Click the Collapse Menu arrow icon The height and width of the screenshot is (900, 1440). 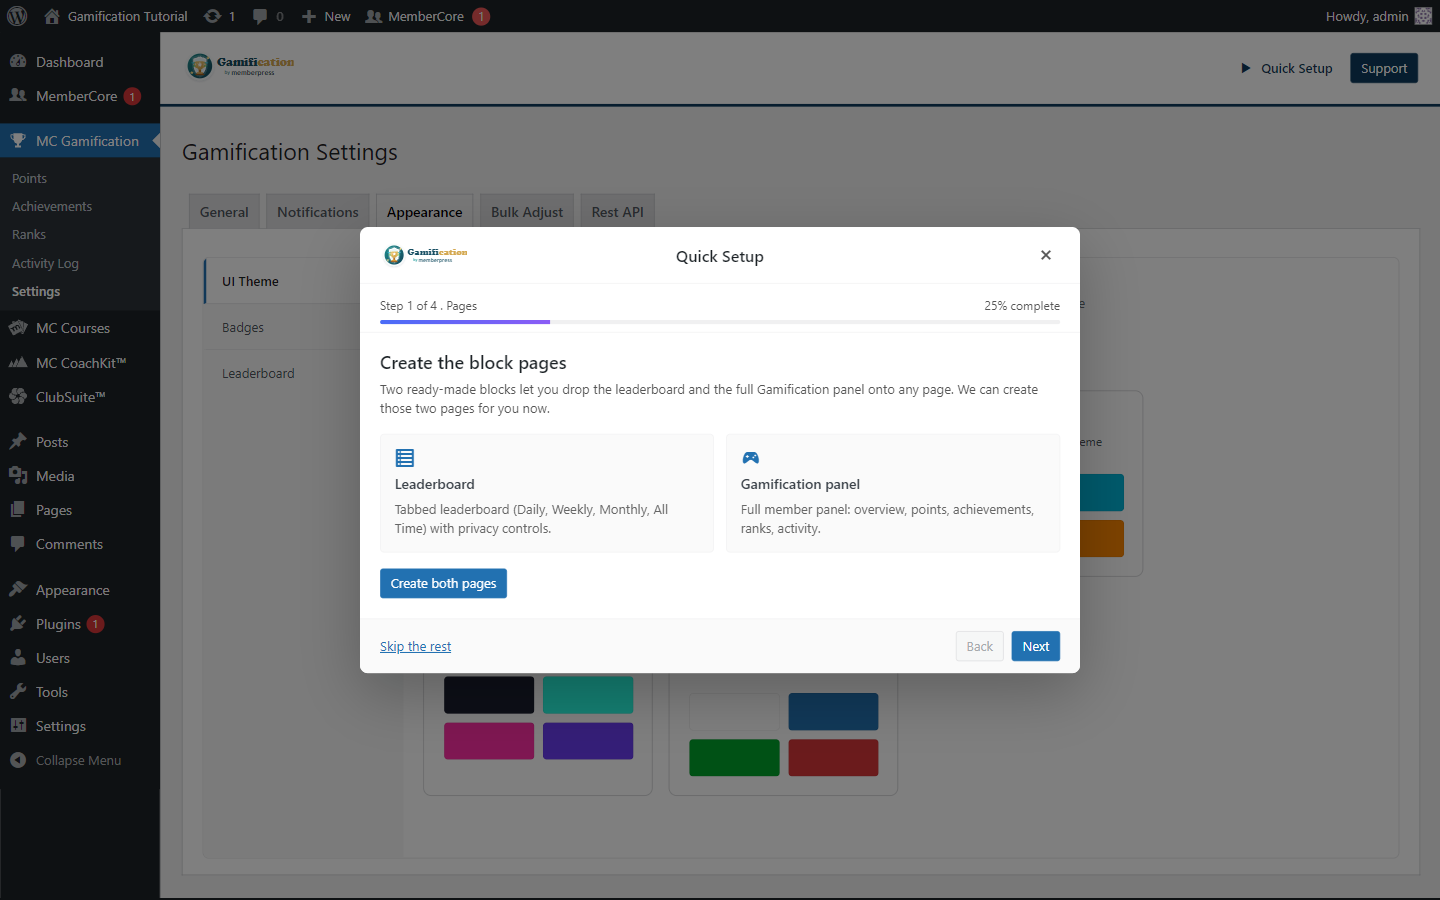[18, 760]
